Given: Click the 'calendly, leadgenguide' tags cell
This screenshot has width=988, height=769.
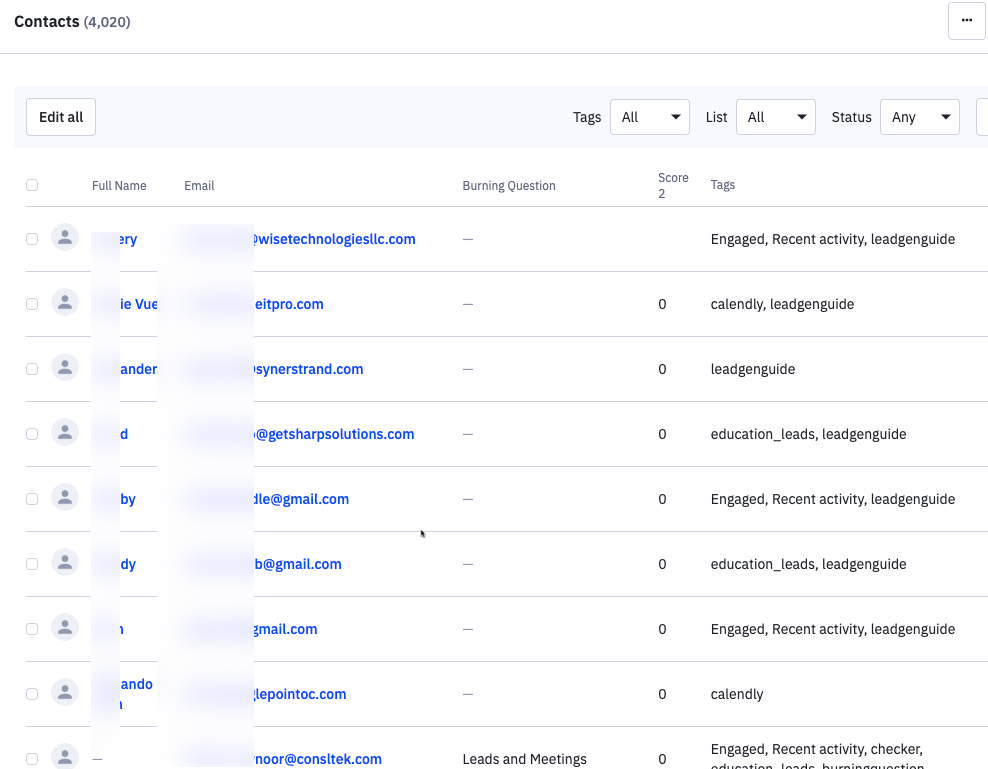Looking at the screenshot, I should [782, 304].
